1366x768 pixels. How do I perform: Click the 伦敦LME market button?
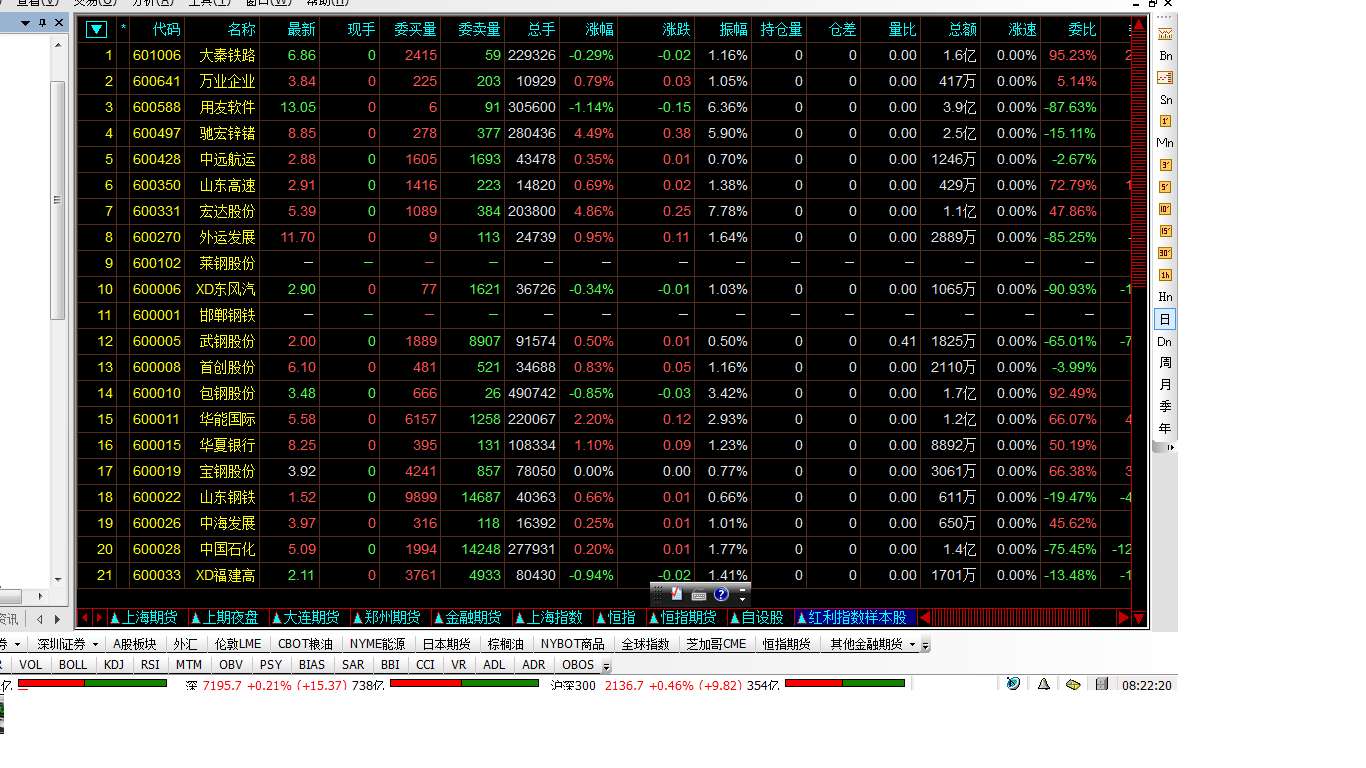[x=238, y=644]
